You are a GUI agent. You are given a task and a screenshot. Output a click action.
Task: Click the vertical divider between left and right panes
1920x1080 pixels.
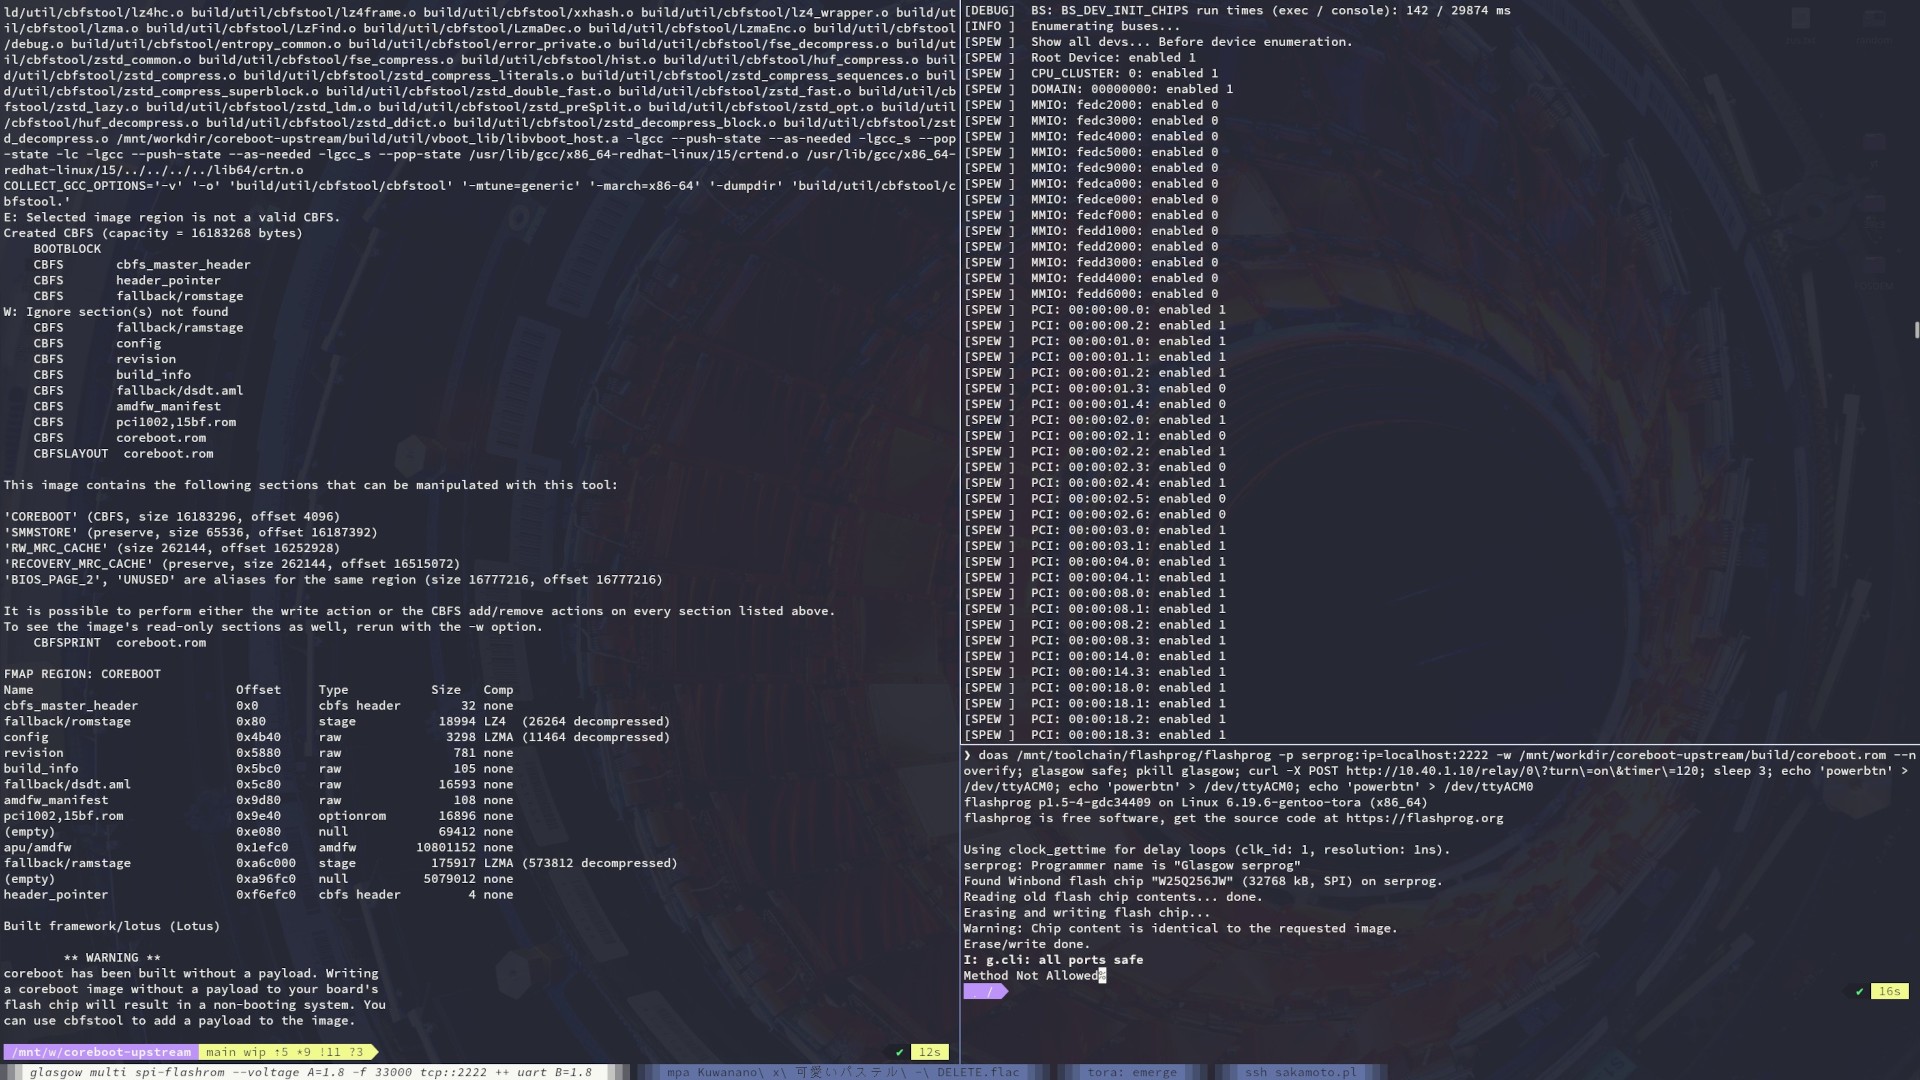(960, 500)
